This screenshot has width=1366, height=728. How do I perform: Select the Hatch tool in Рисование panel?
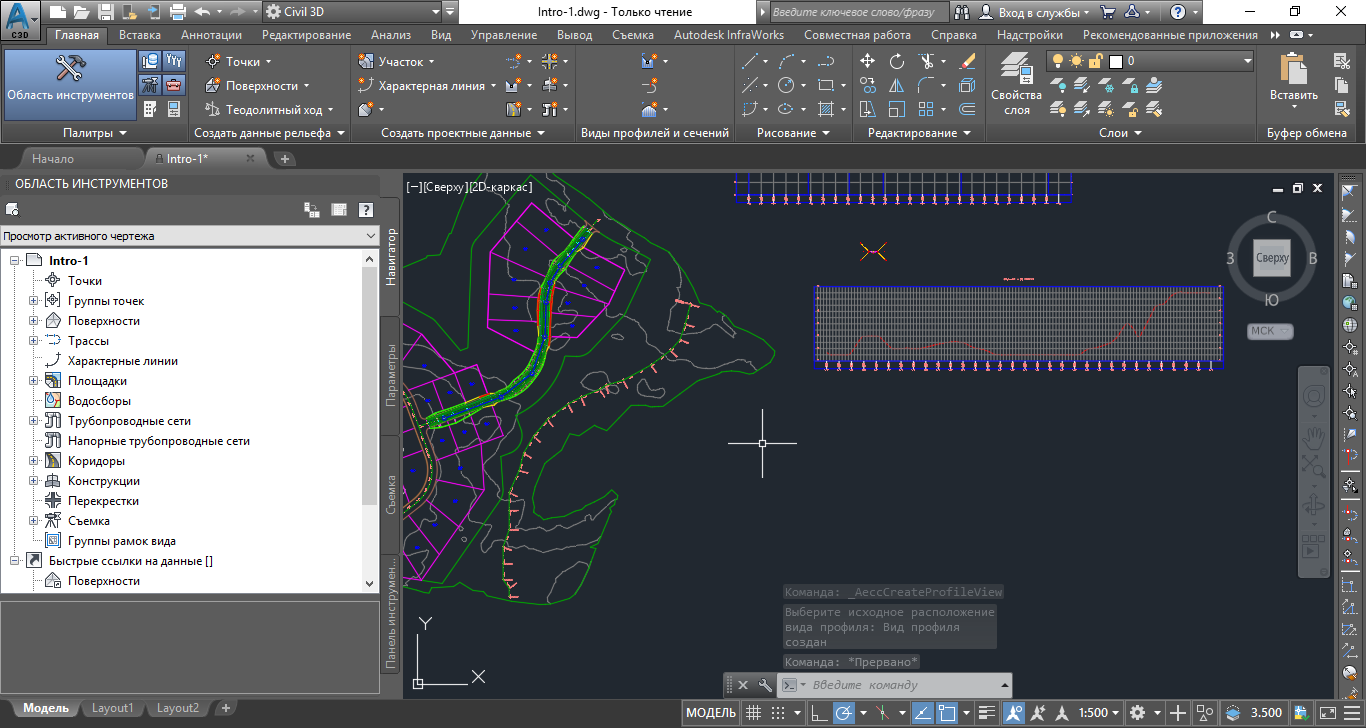[x=826, y=109]
